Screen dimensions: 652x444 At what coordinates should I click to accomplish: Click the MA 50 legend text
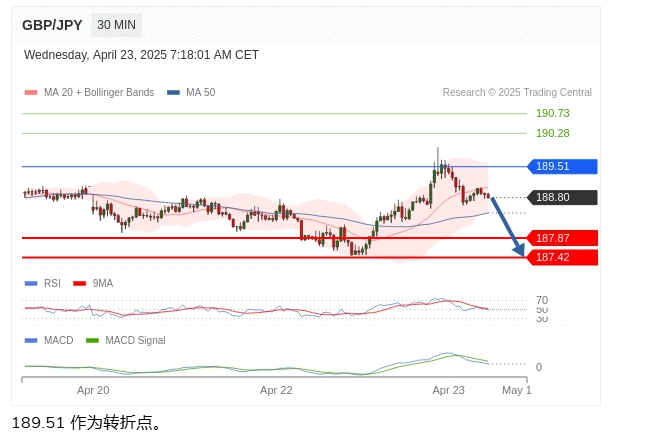(x=200, y=92)
